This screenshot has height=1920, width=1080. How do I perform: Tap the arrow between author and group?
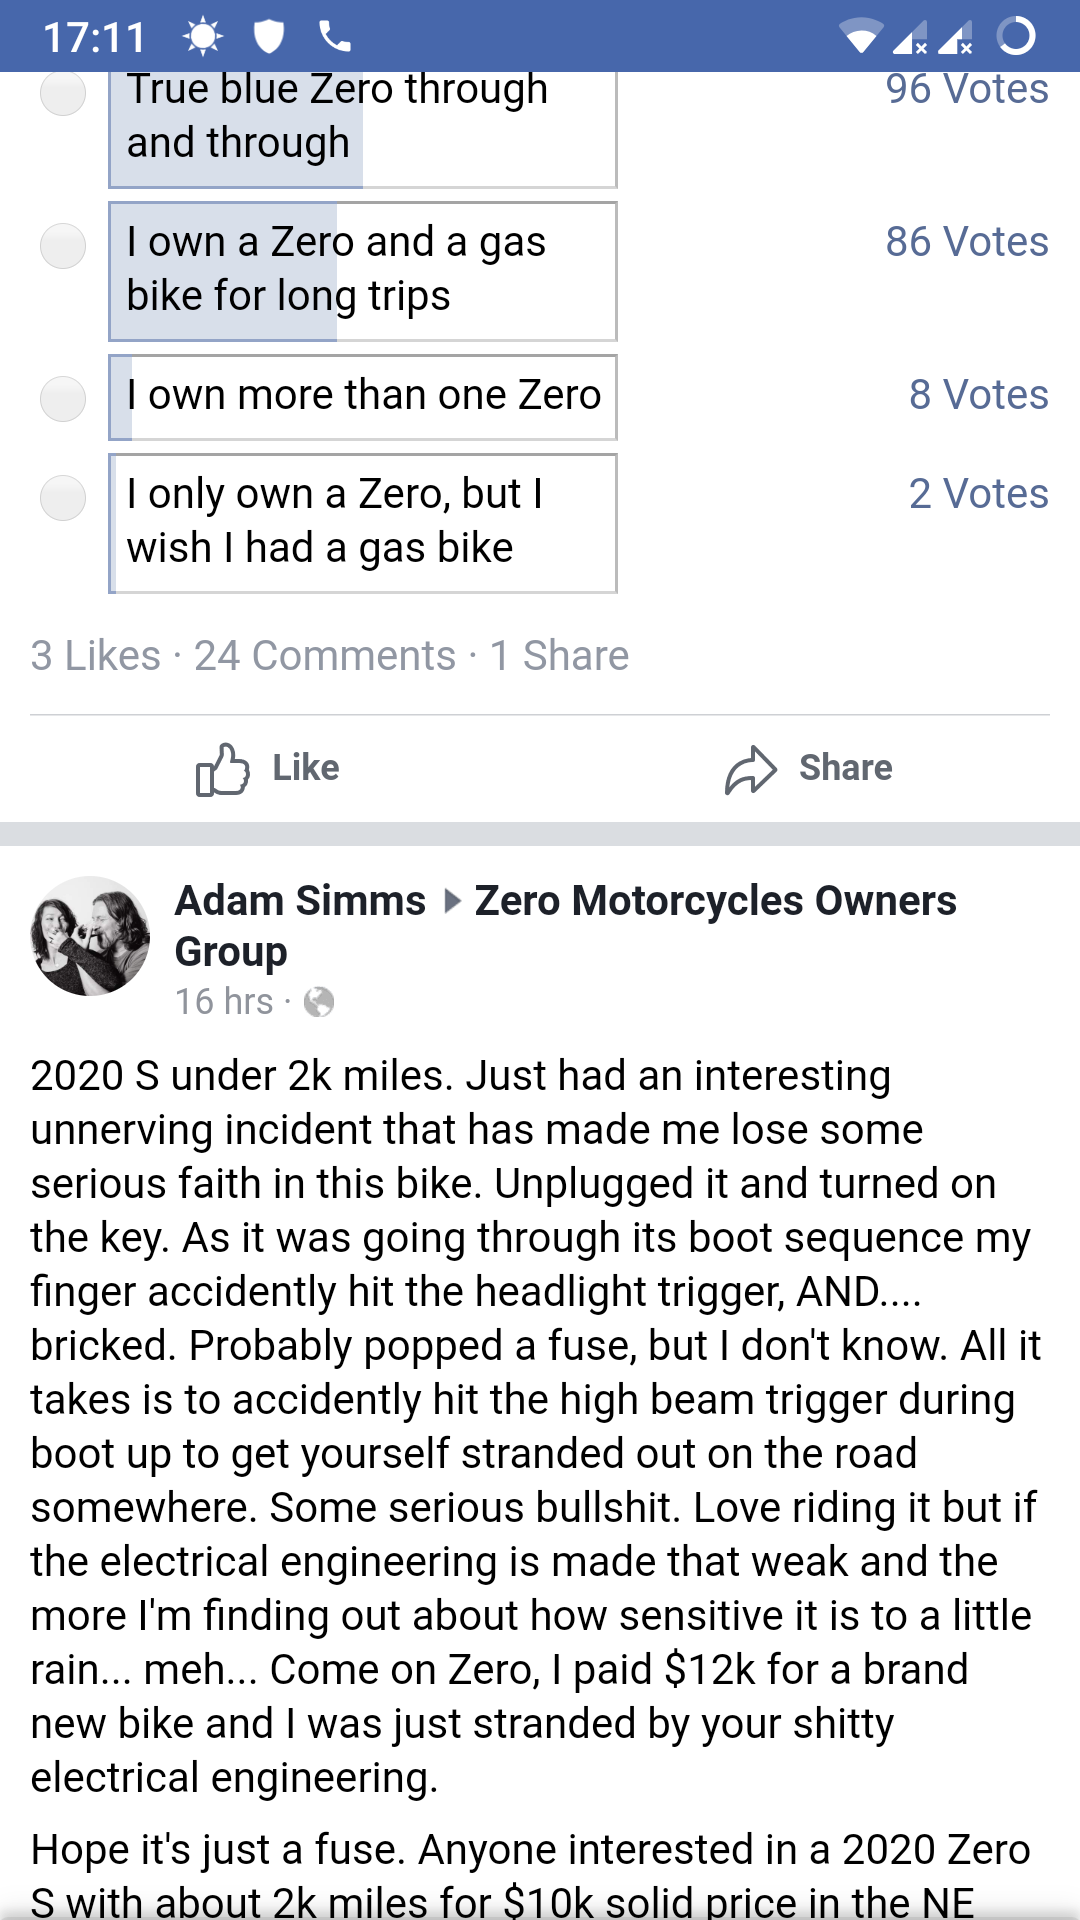[452, 902]
